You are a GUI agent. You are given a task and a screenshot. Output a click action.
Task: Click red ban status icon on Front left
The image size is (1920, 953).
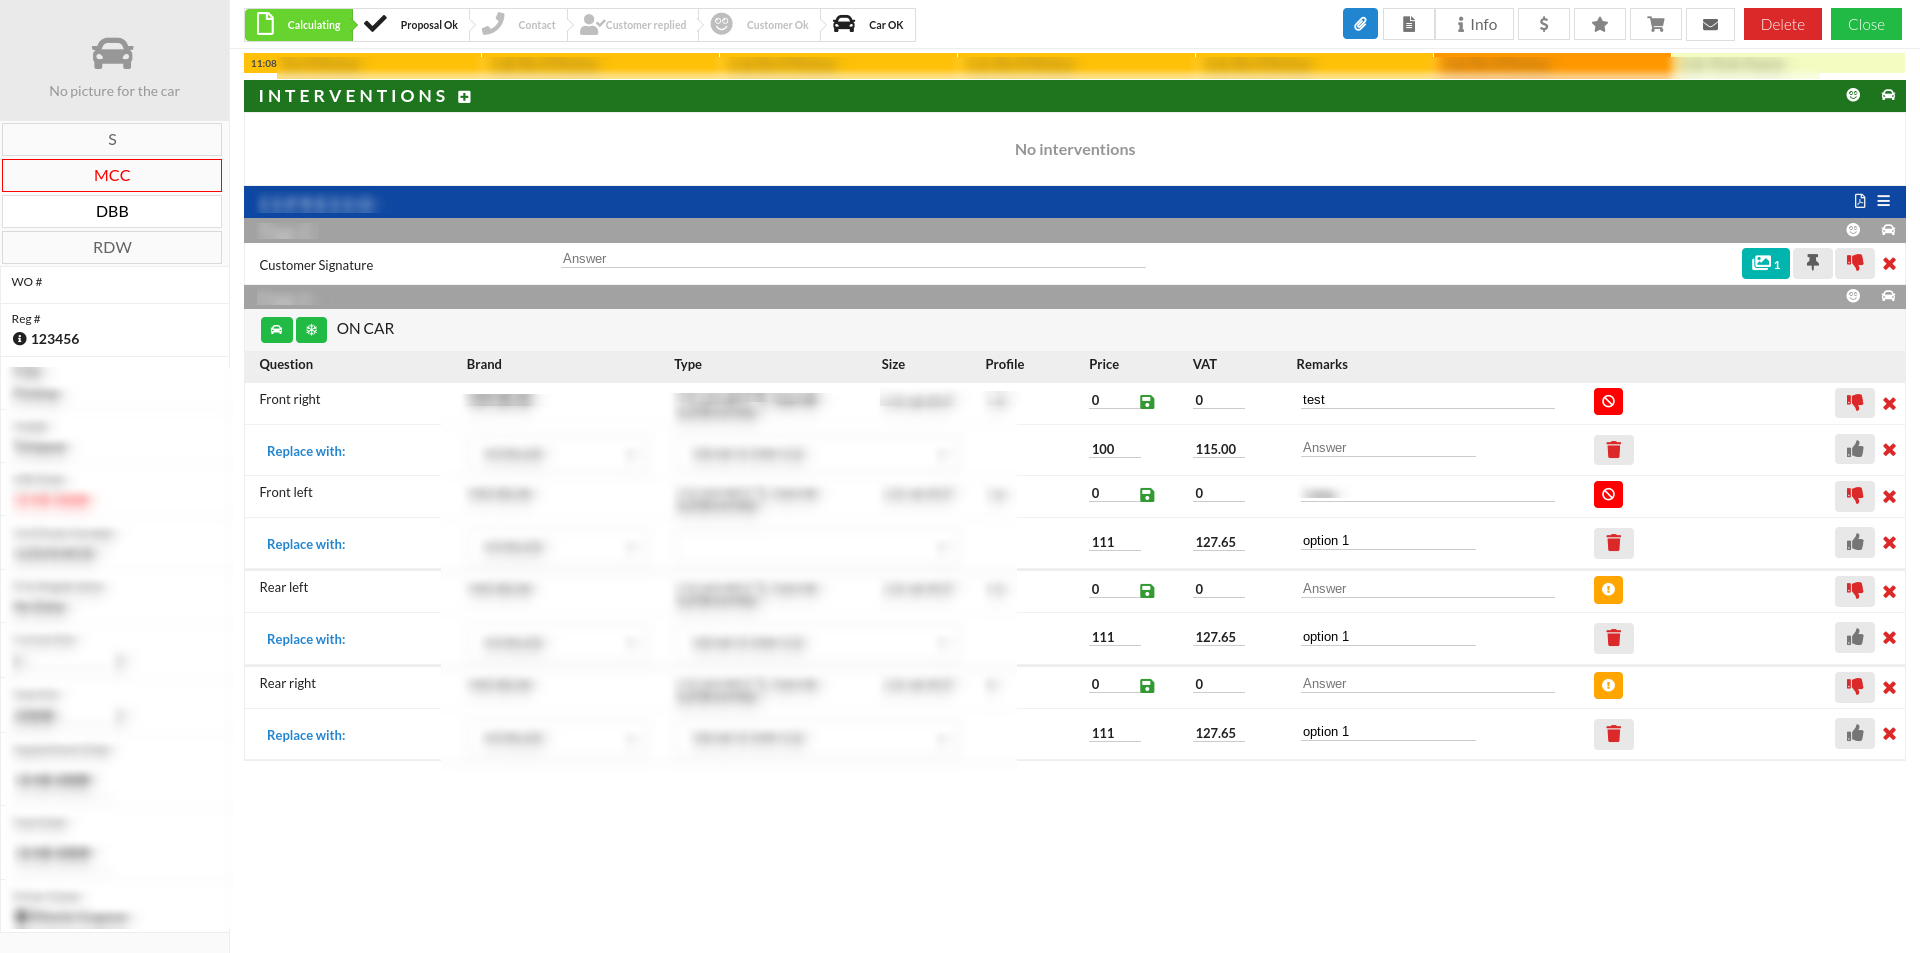tap(1608, 494)
